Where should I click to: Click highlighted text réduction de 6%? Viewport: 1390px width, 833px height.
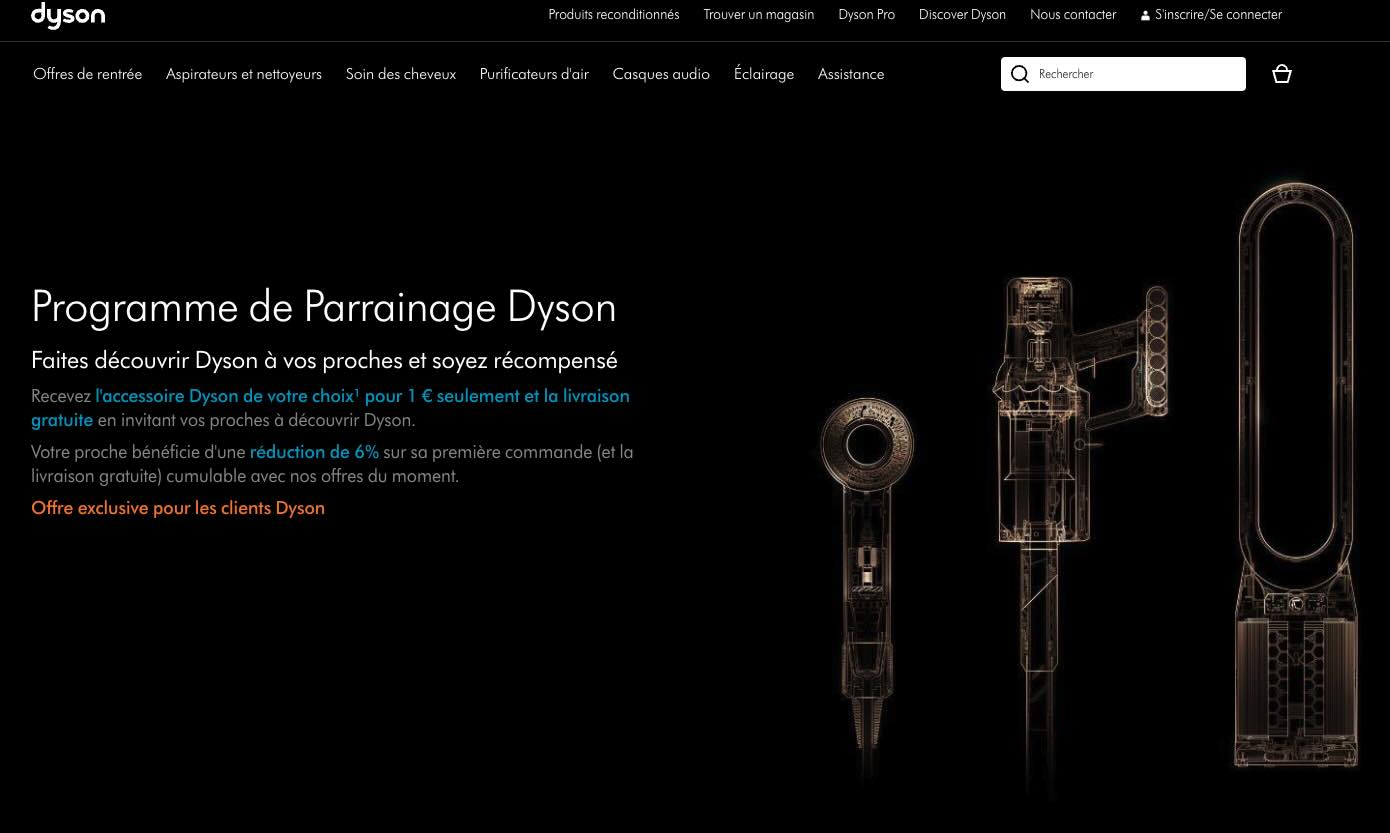[314, 452]
